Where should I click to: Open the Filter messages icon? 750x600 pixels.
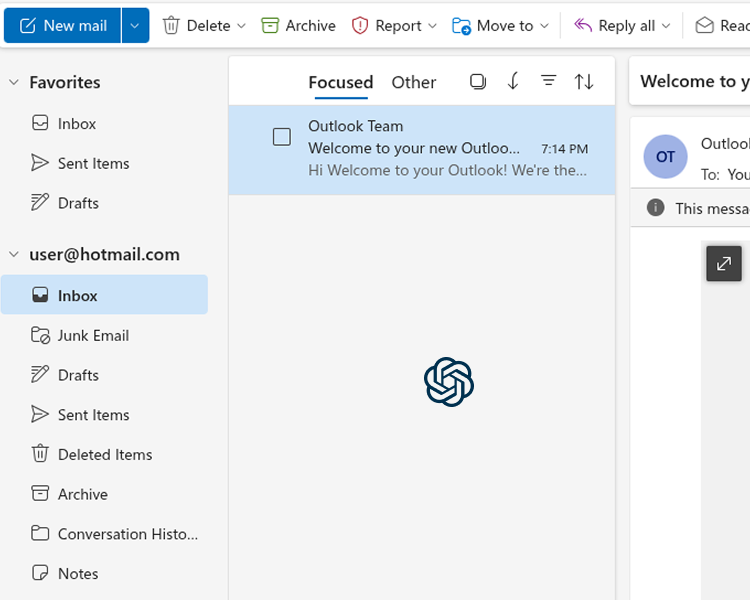548,82
